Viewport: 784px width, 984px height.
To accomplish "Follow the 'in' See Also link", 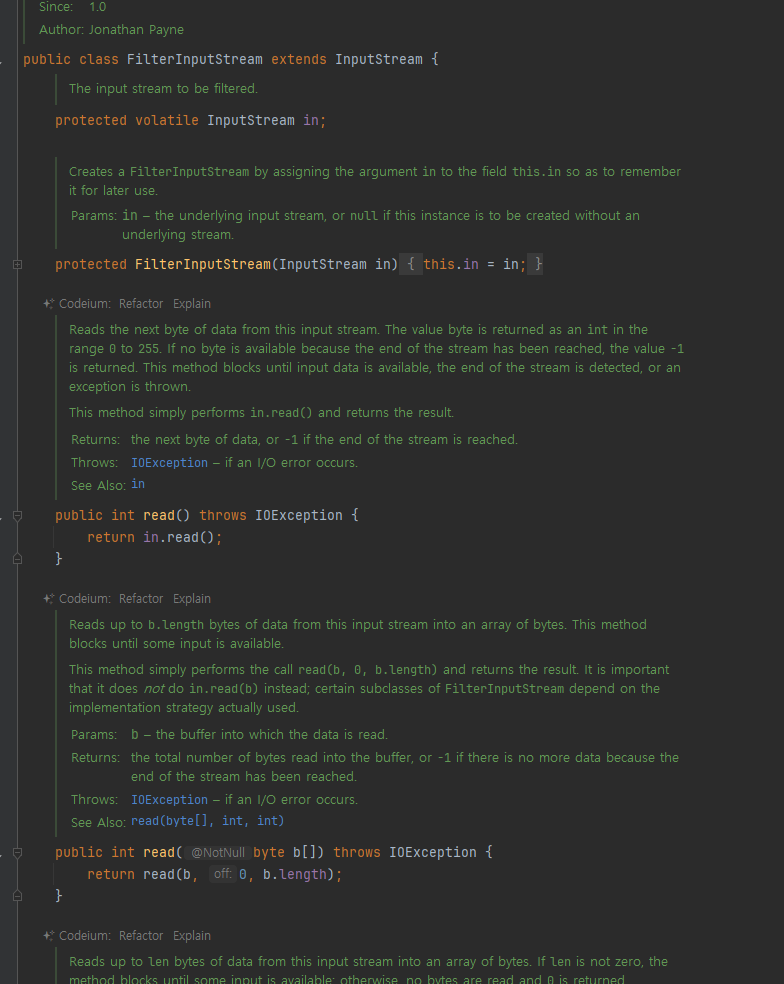I will [x=138, y=484].
